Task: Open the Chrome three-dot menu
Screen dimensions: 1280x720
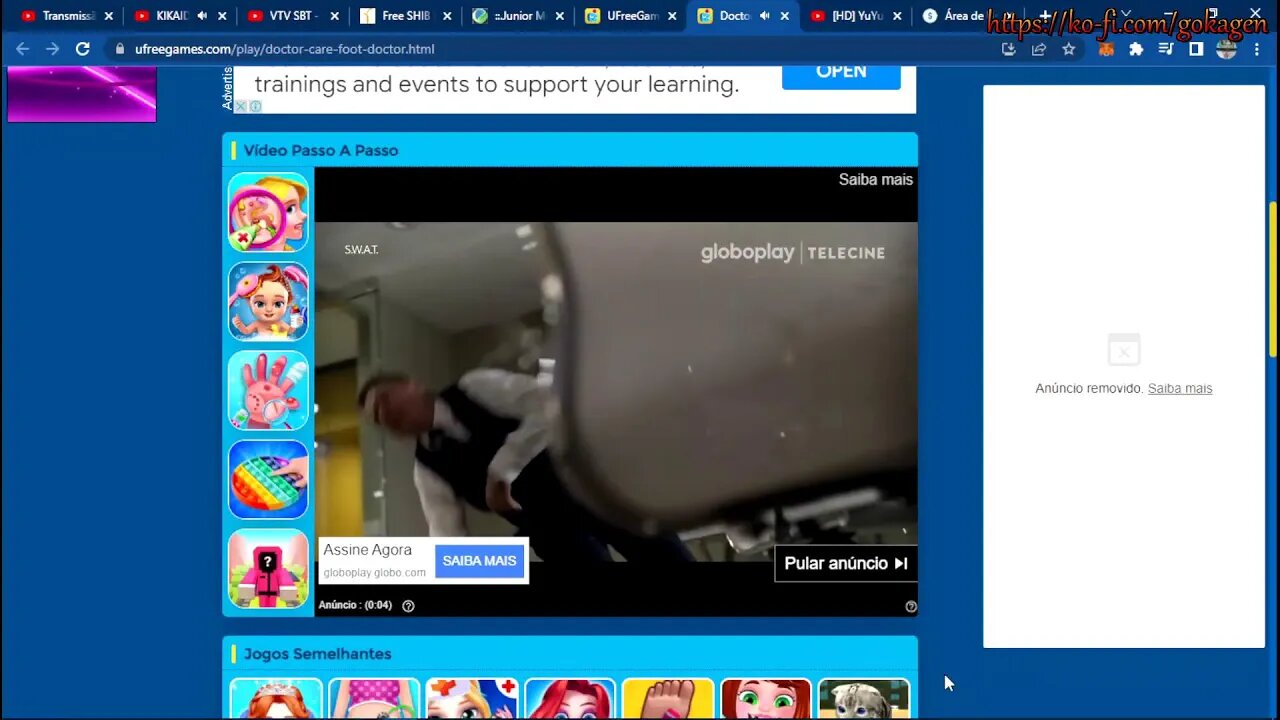Action: [x=1258, y=49]
